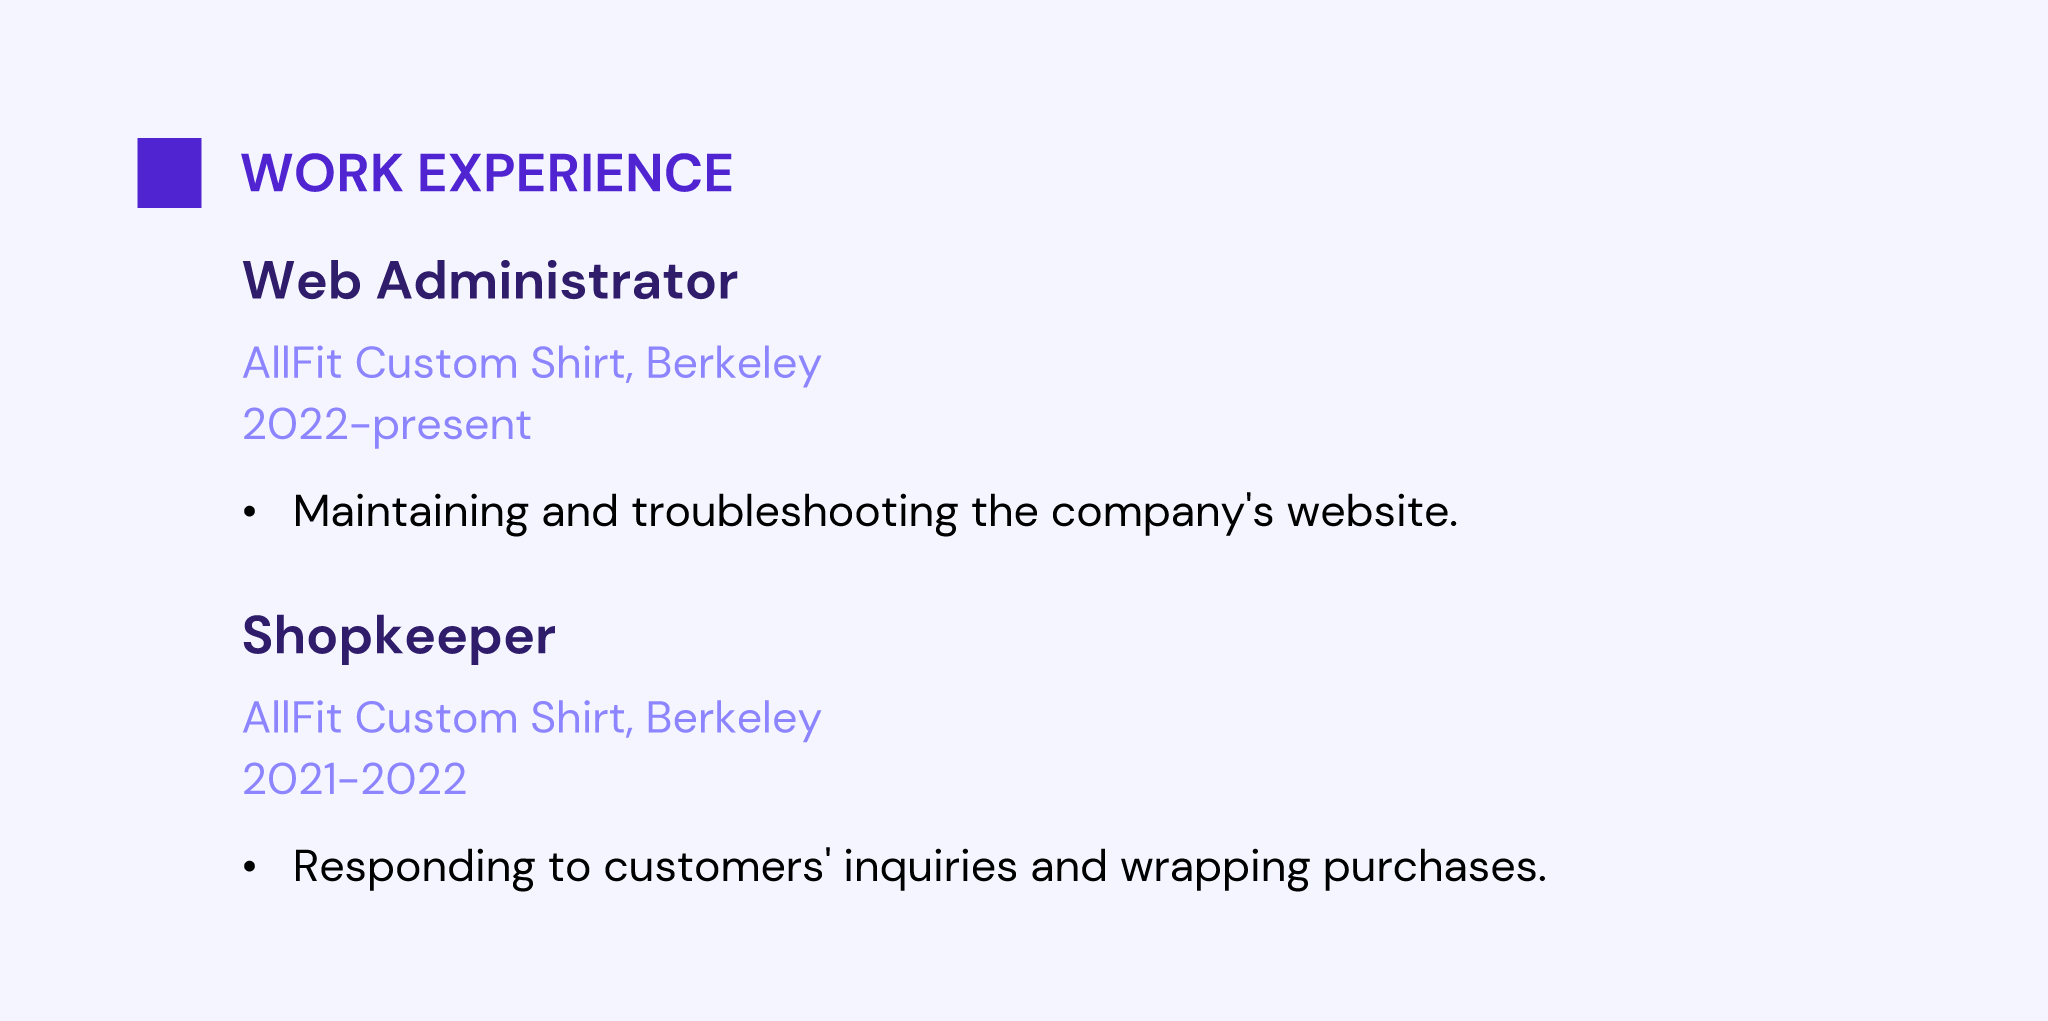
Task: Click the word "WORK" in the heading
Action: click(x=322, y=173)
